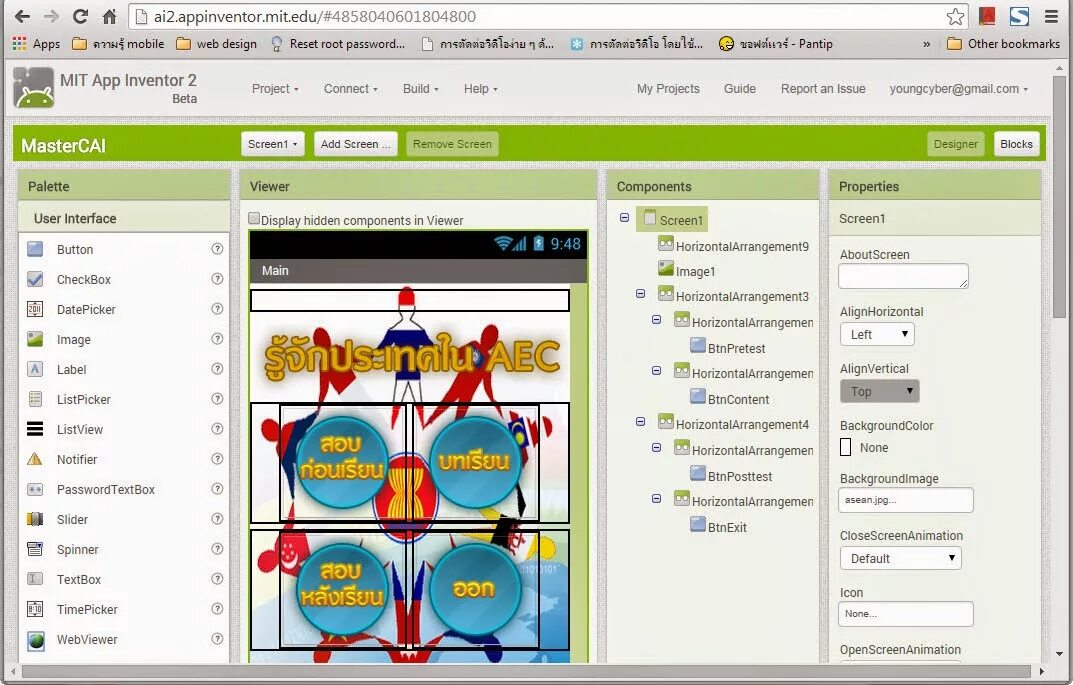Select the Slider palette icon
Image resolution: width=1073 pixels, height=685 pixels.
[35, 519]
